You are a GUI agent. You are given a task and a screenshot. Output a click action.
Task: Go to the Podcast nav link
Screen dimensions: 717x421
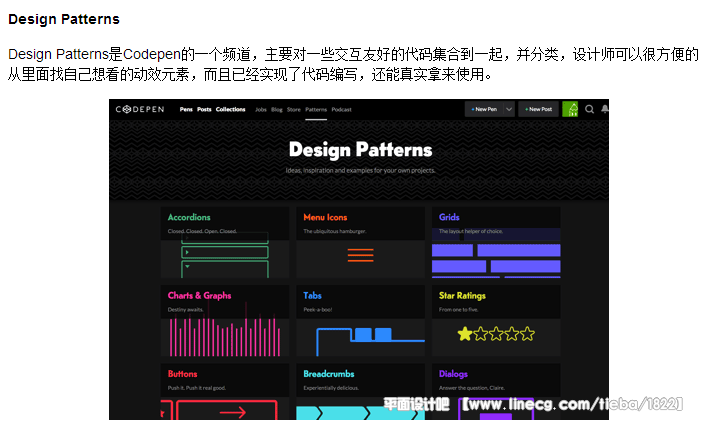(342, 110)
